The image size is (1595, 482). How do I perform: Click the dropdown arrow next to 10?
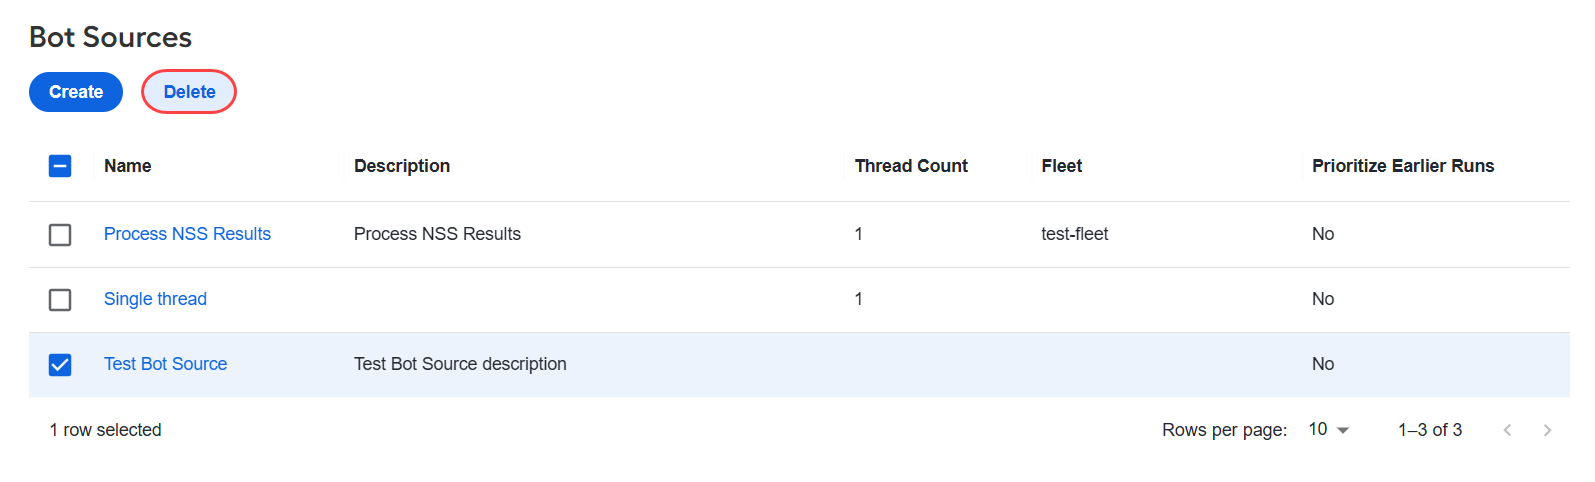(1343, 430)
